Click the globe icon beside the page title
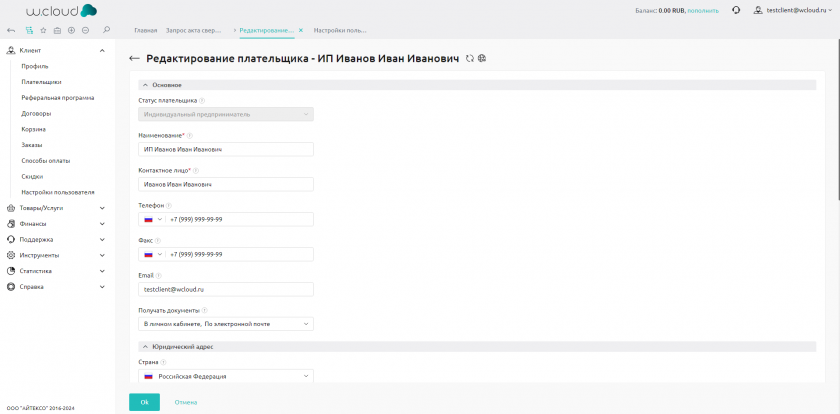 (482, 59)
